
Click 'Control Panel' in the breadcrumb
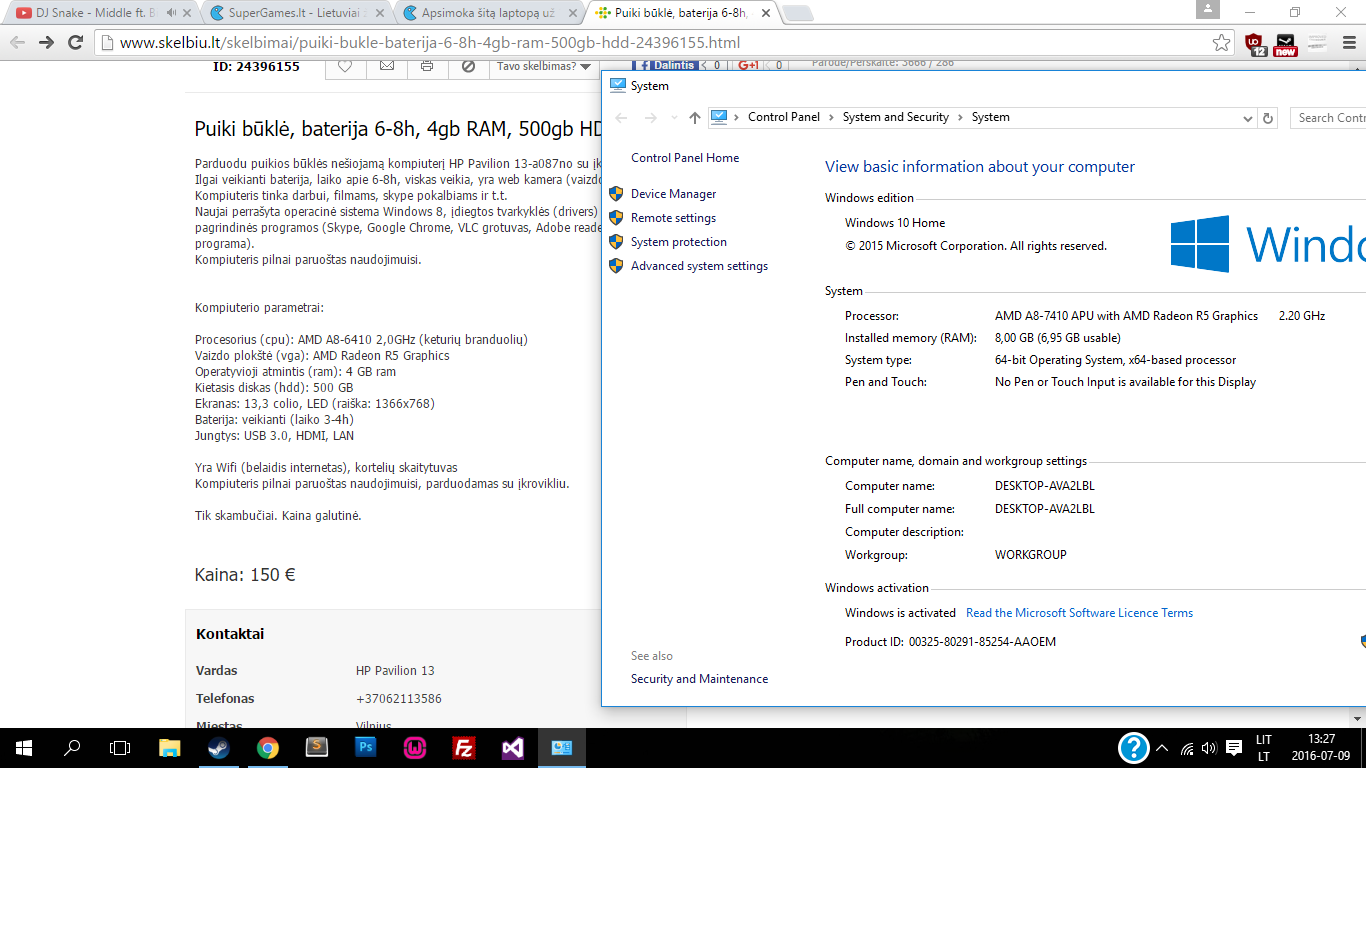click(784, 117)
